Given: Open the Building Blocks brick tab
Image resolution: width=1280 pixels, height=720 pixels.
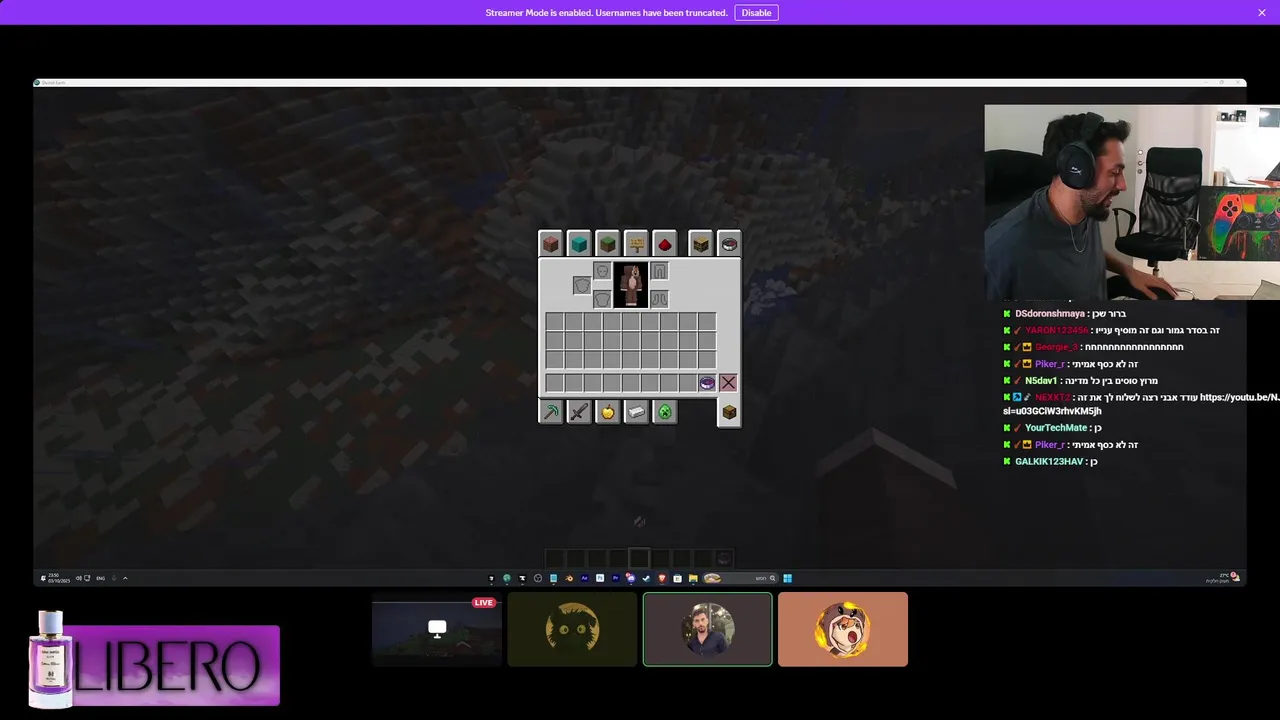Looking at the screenshot, I should [550, 244].
